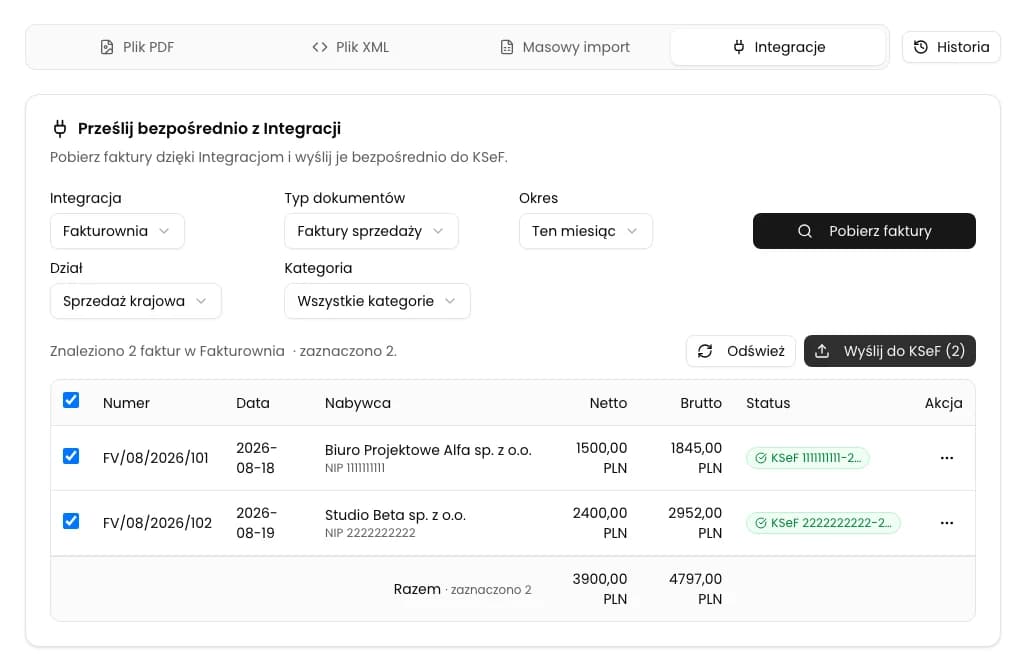Click the Masowy import document icon
Viewport: 1025px width, 671px height.
[x=507, y=47]
